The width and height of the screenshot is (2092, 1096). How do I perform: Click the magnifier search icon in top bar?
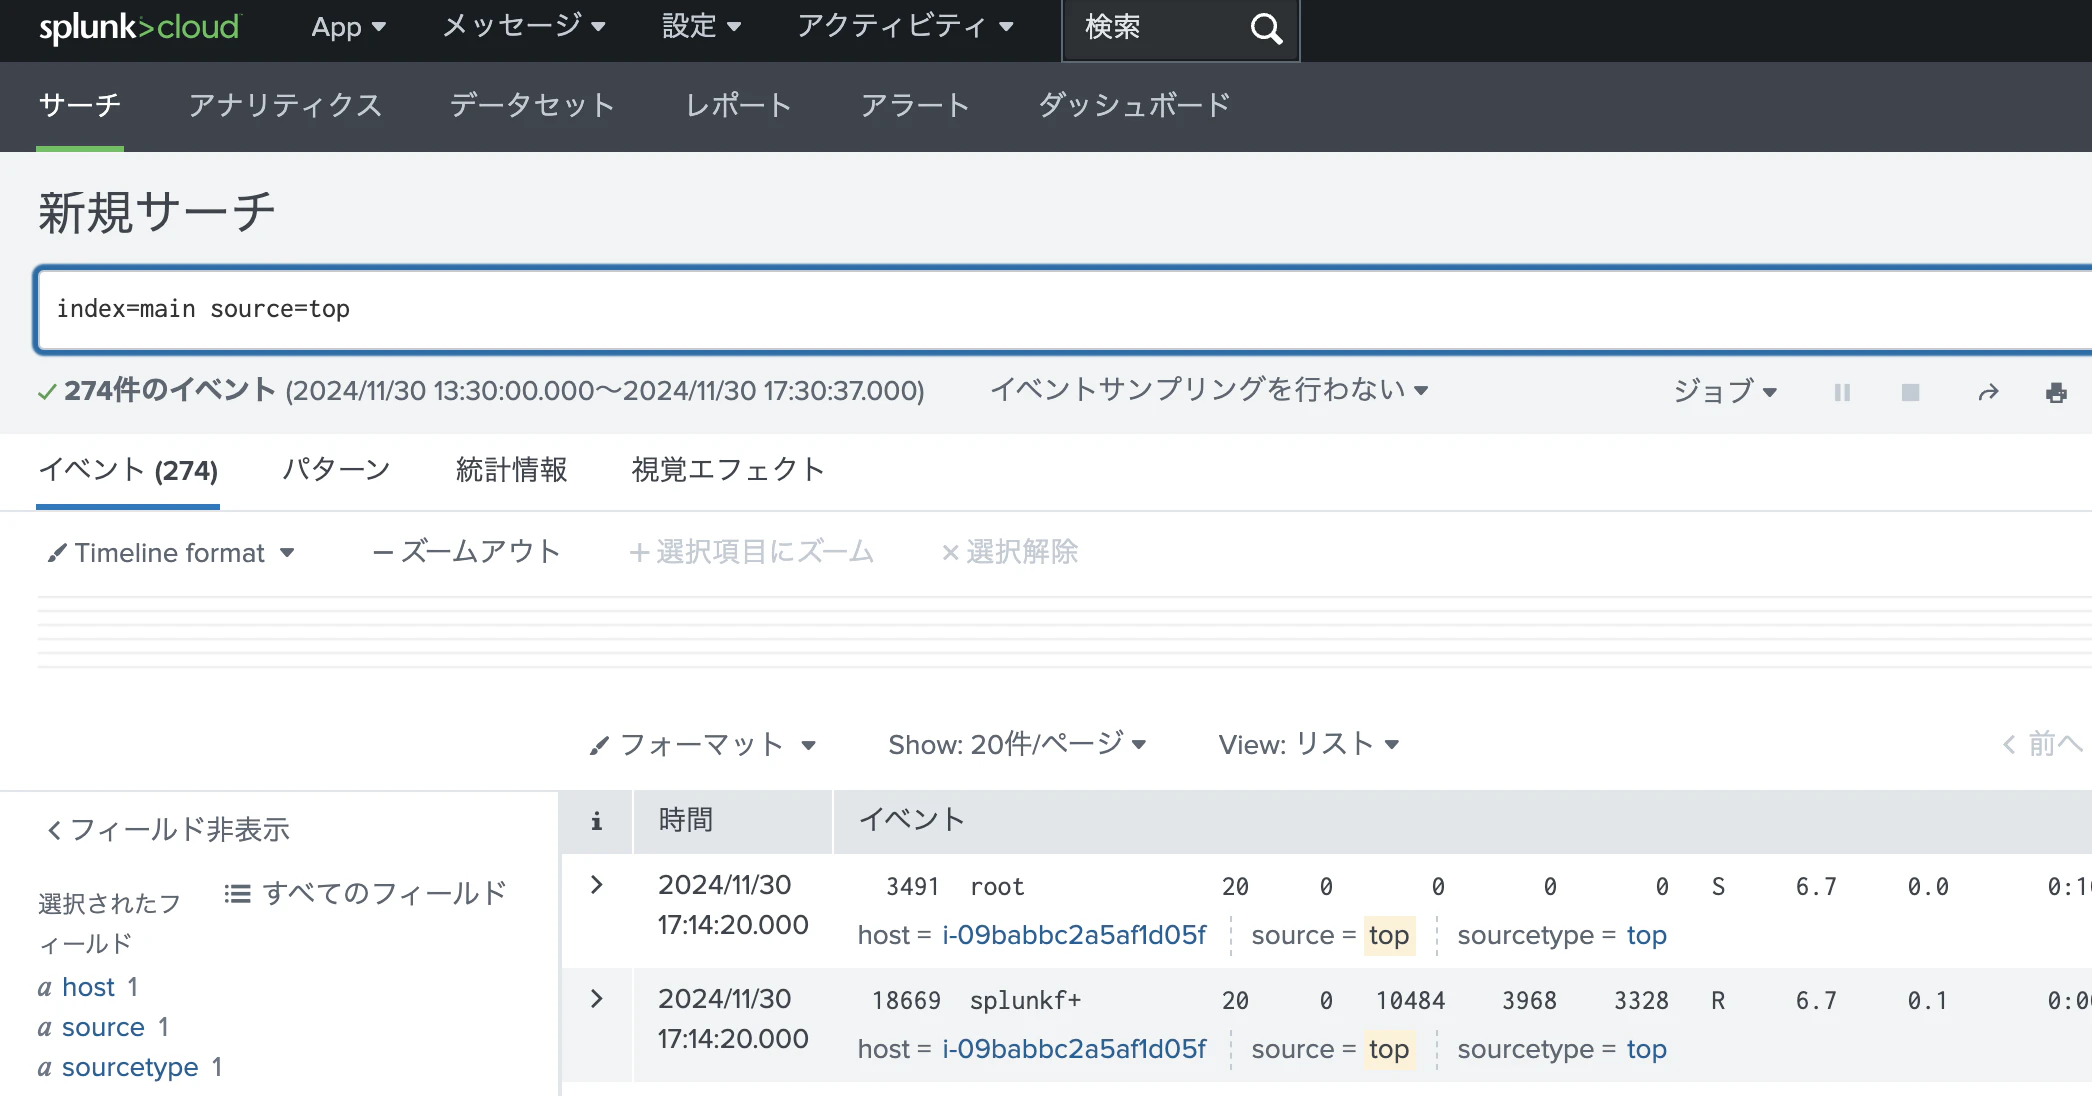(x=1266, y=28)
